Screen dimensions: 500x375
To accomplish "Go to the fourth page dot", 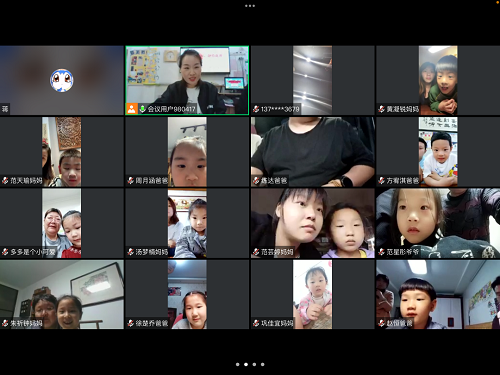I will (263, 364).
